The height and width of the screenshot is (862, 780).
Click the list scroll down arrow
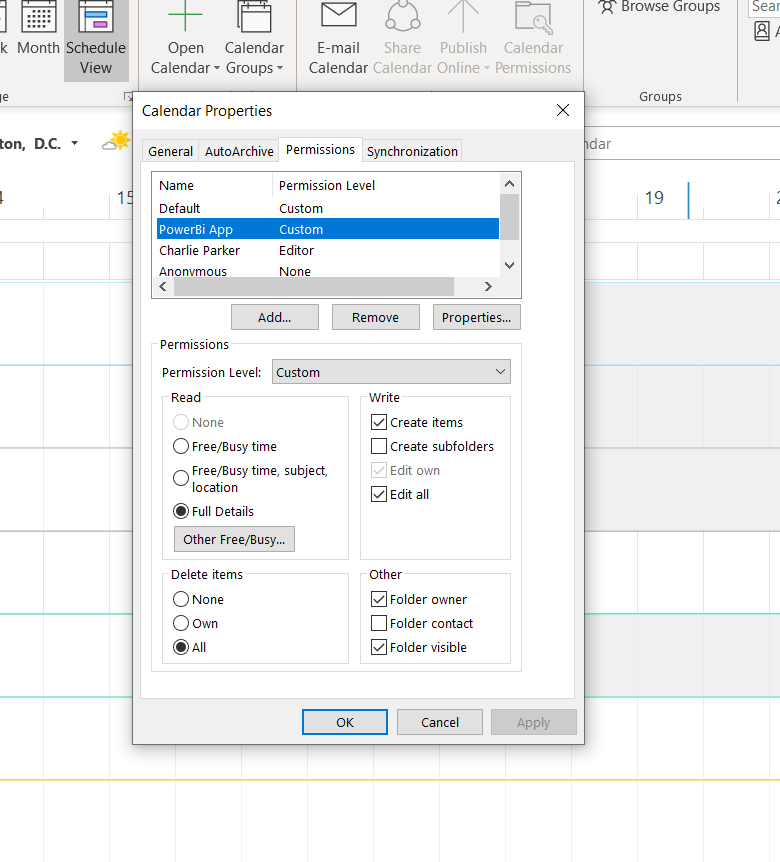click(x=509, y=265)
